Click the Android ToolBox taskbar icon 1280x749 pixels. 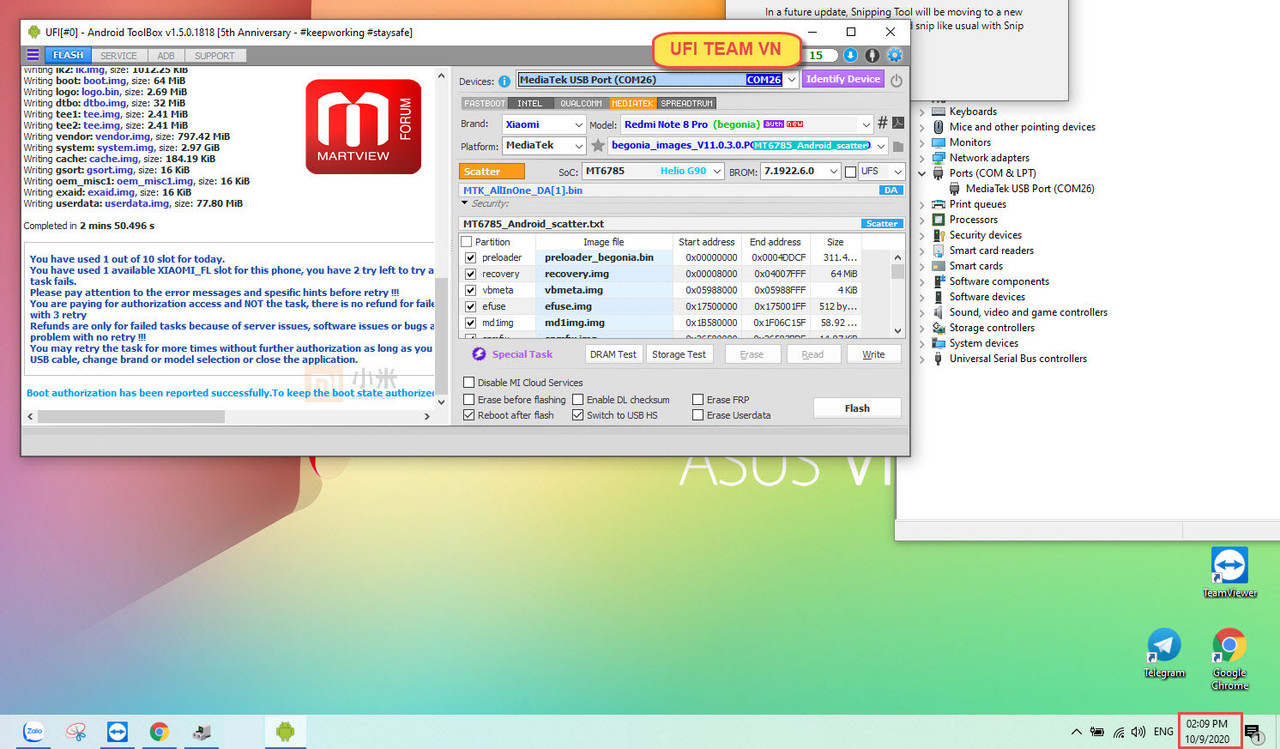coord(285,732)
